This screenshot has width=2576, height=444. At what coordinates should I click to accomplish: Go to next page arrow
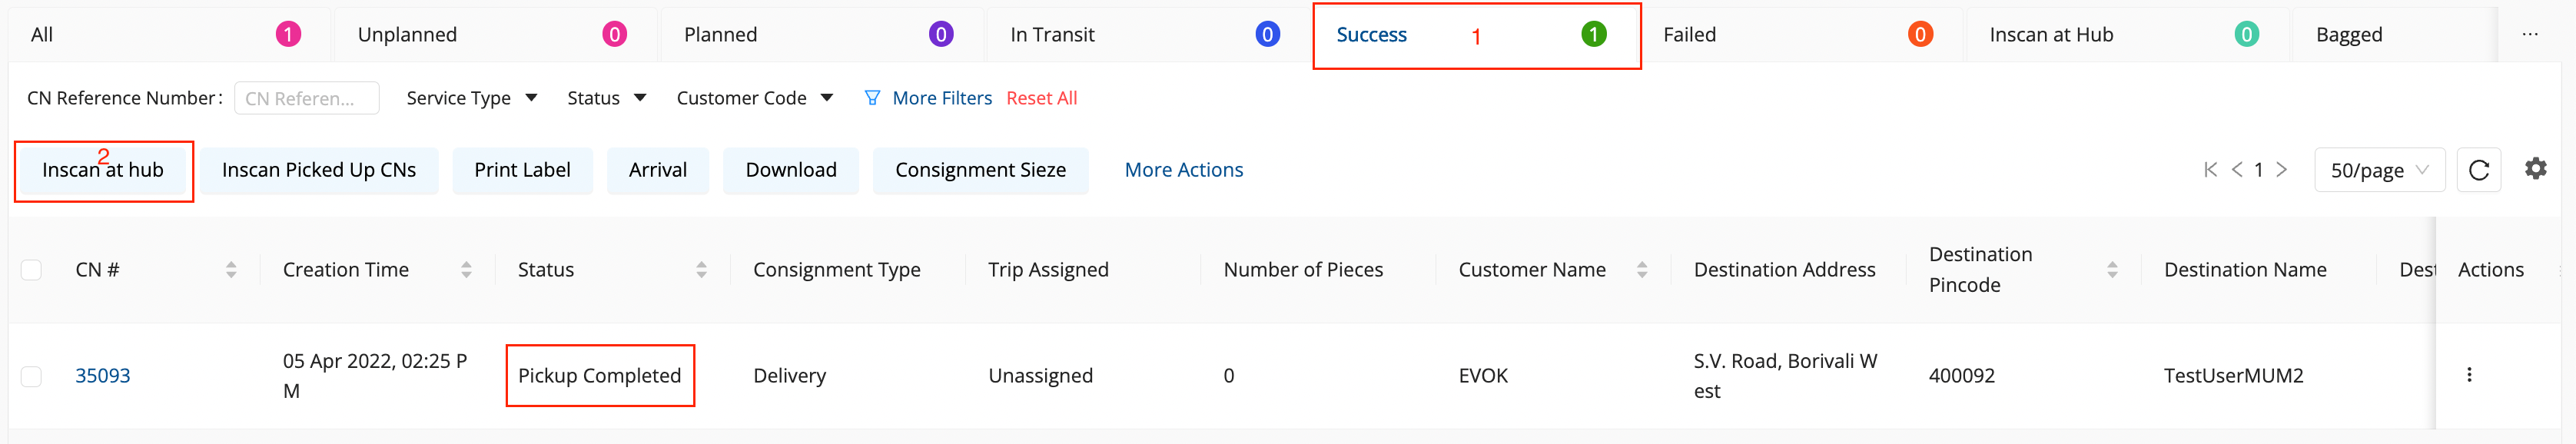(x=2282, y=170)
